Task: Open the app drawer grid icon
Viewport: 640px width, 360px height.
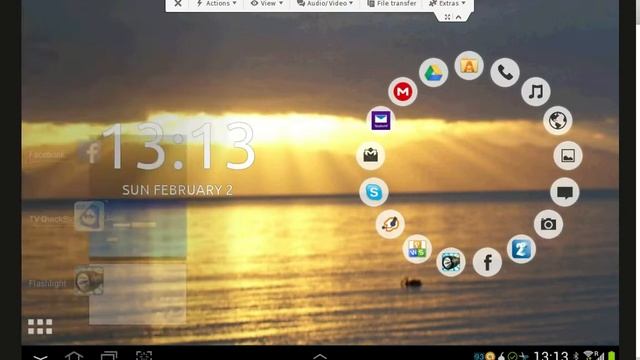Action: [x=40, y=327]
